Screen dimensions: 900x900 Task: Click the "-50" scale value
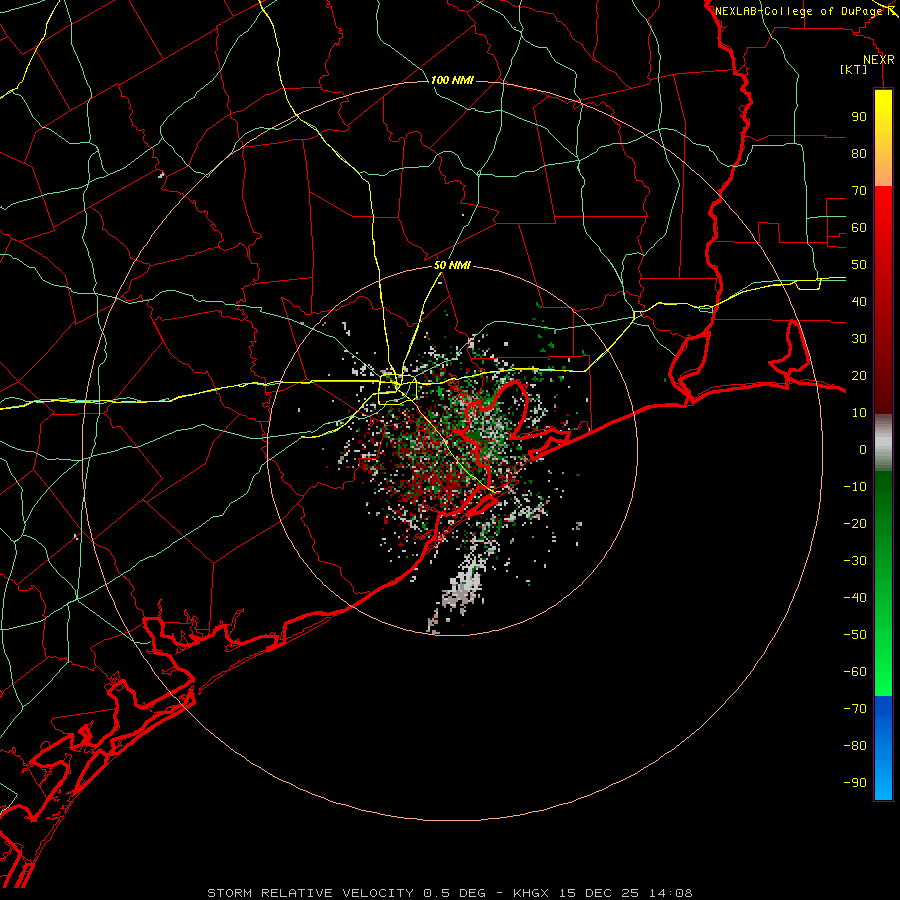point(855,634)
